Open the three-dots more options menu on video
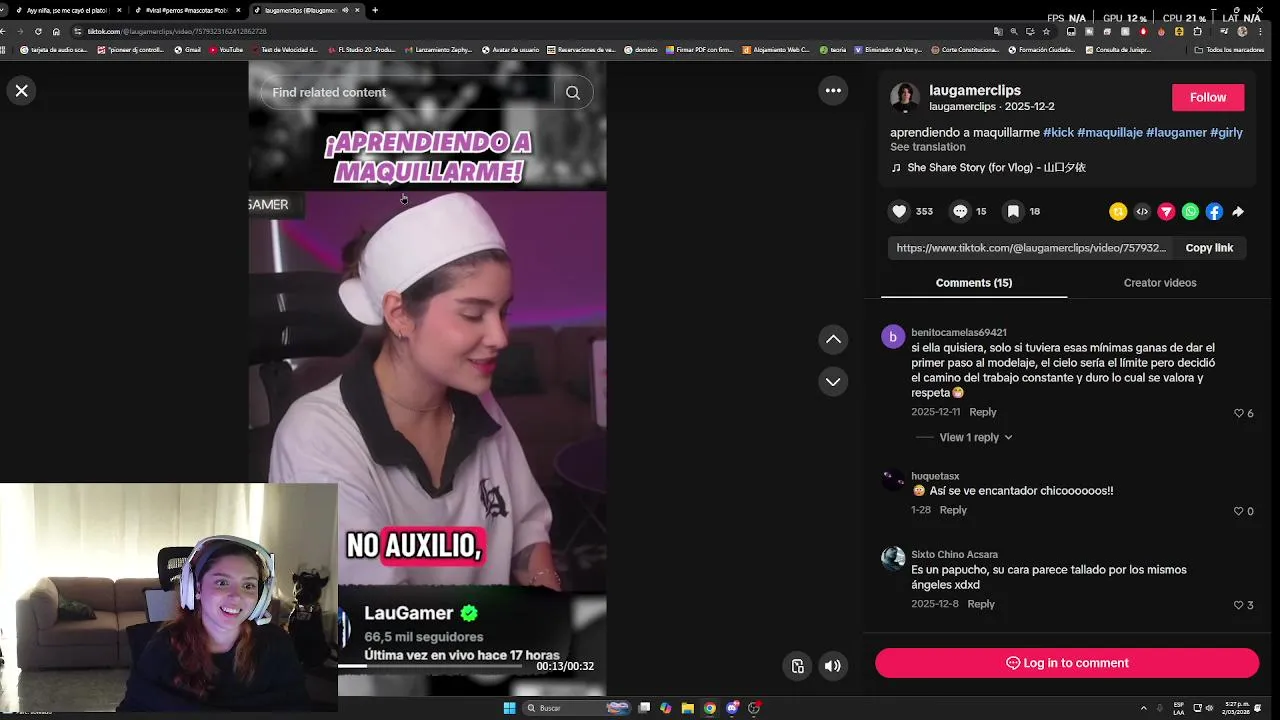This screenshot has width=1280, height=720. tap(833, 90)
